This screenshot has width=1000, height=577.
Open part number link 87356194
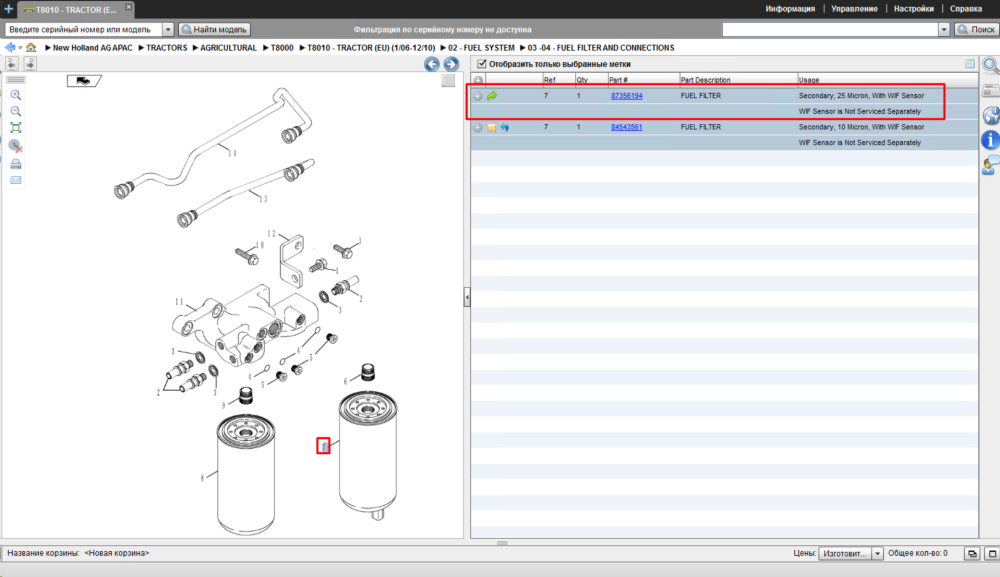[626, 96]
